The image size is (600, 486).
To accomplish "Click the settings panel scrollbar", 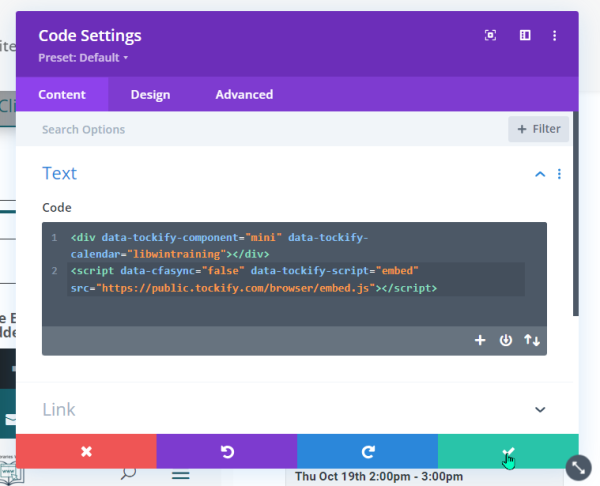I will 576,214.
